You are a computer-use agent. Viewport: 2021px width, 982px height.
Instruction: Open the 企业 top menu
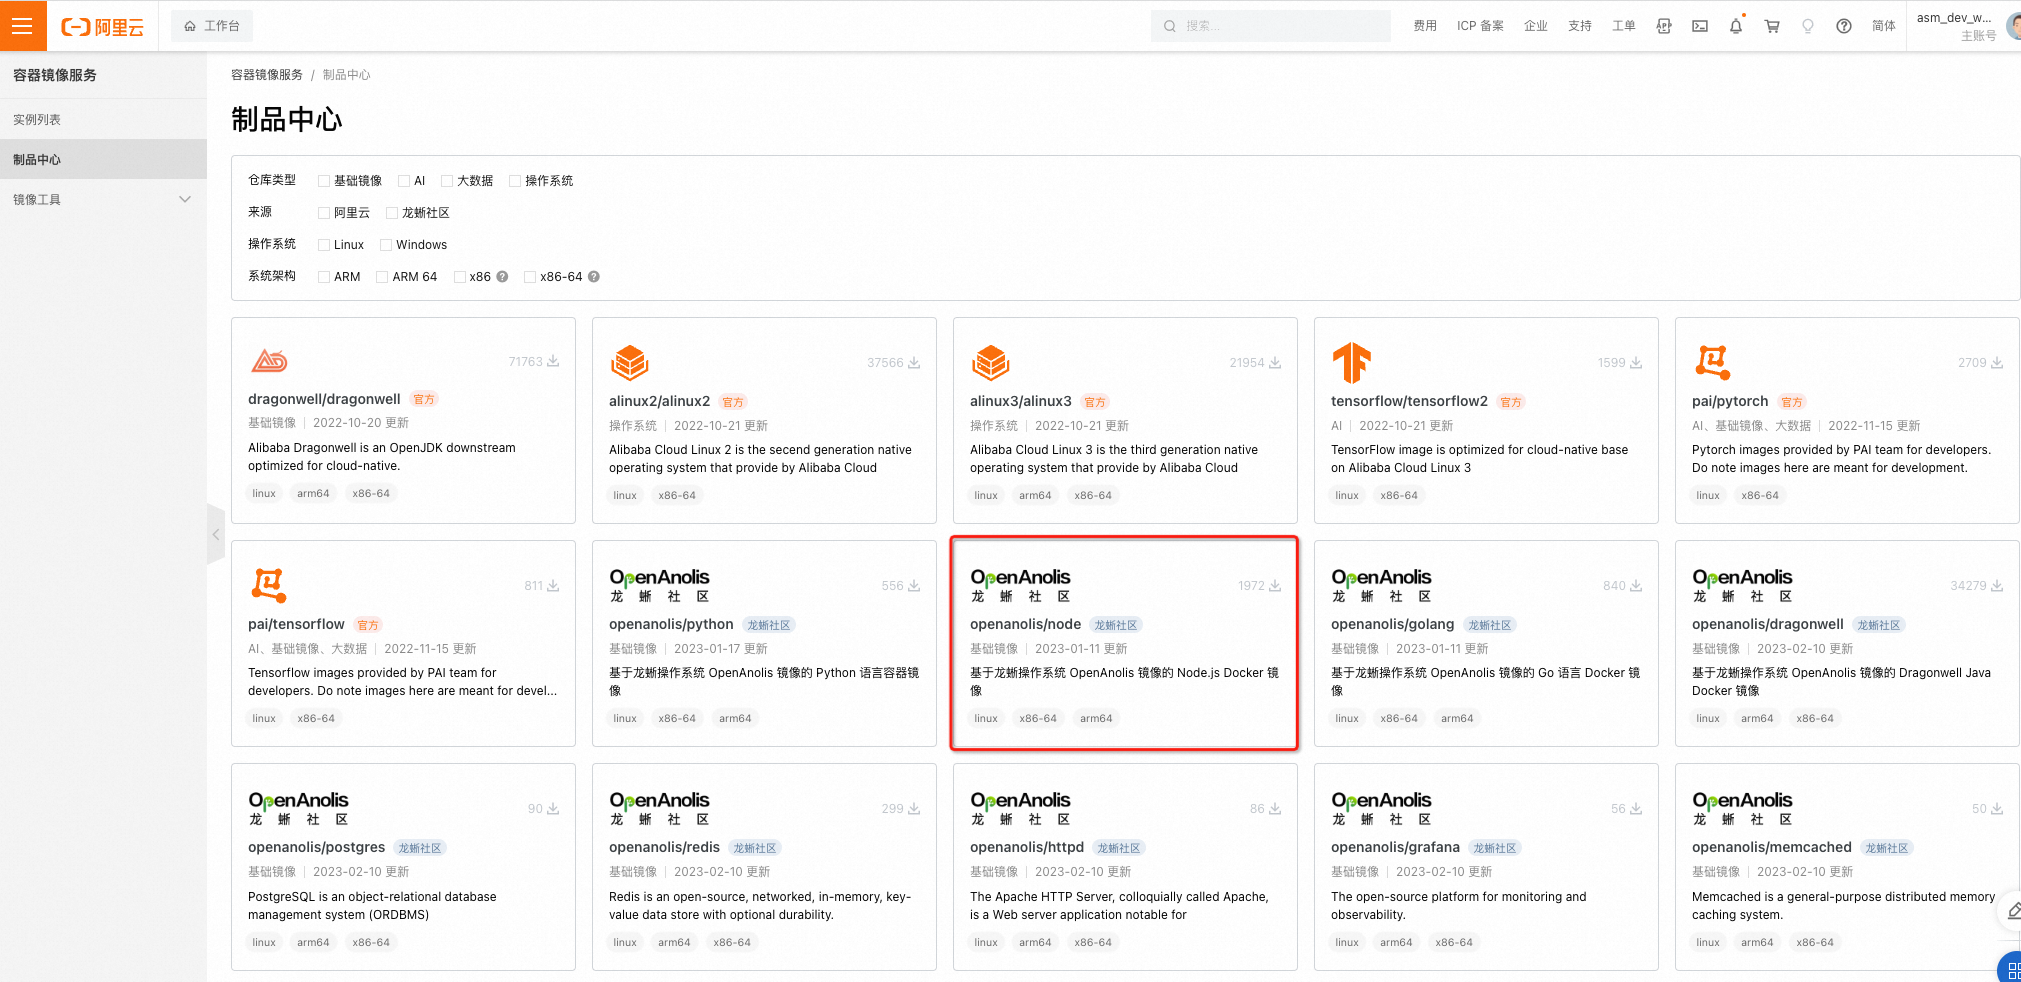1536,26
